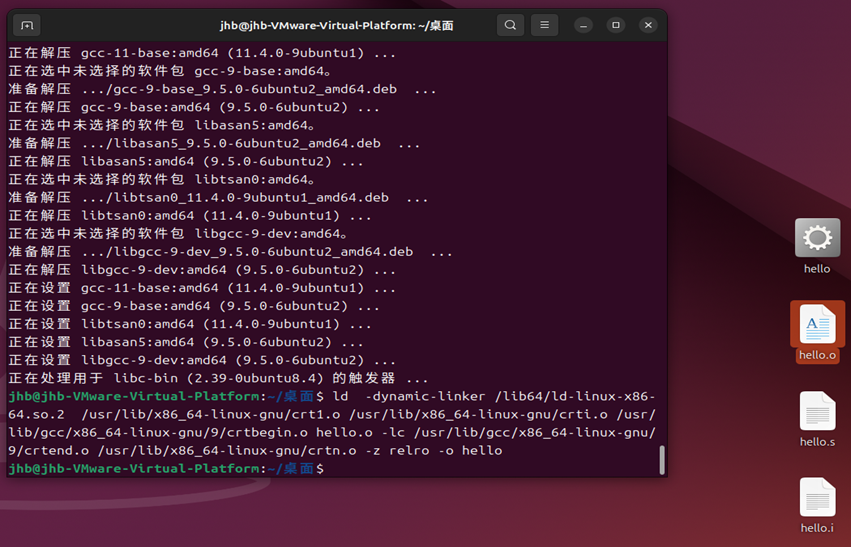Click line '正在设置 libgcc-9-dev:amd64'

[202, 360]
